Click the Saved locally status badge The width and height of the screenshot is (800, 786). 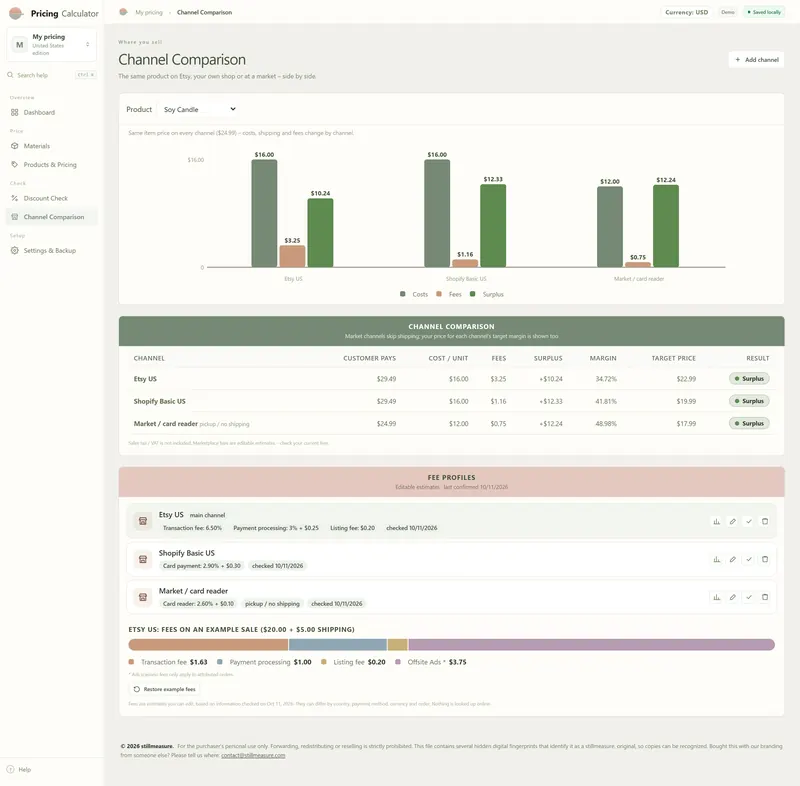pos(764,12)
